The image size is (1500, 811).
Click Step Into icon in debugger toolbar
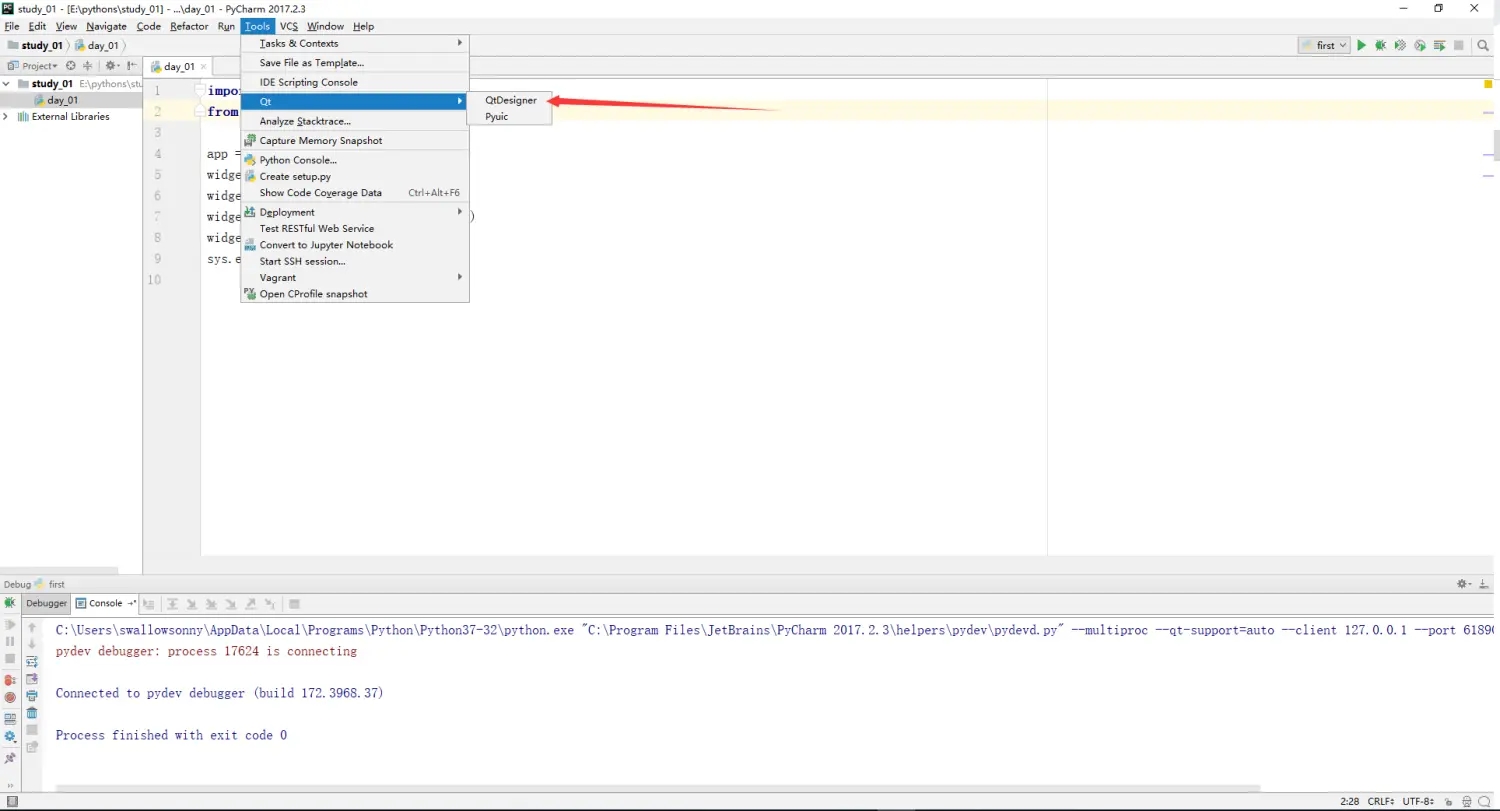click(191, 603)
